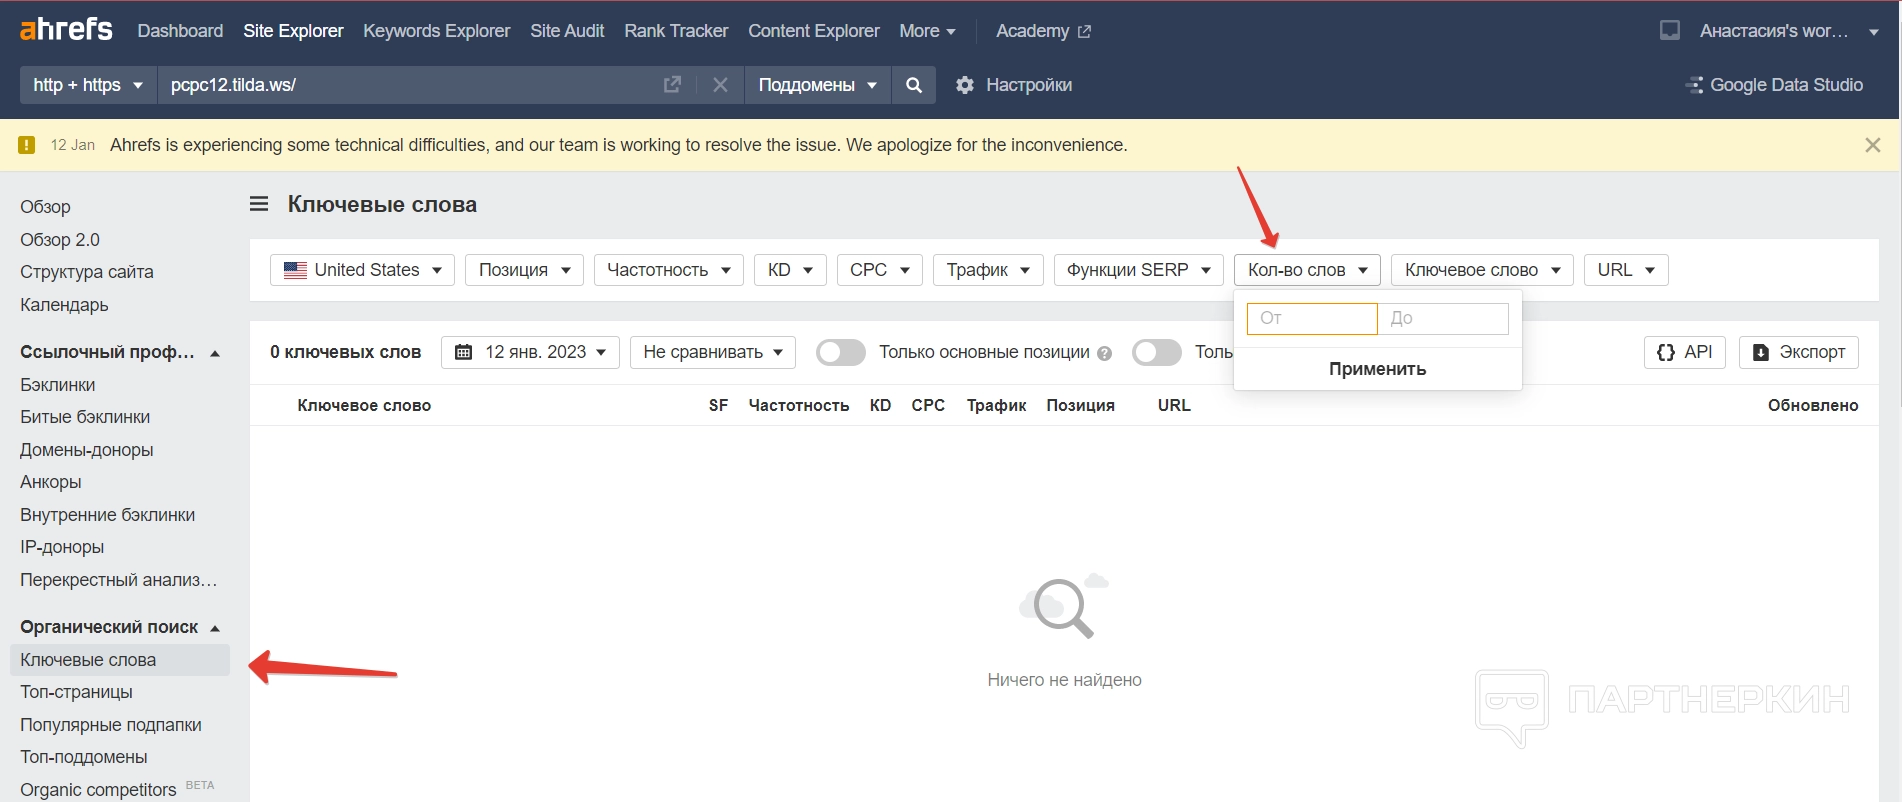Dismiss the technical difficulties banner
This screenshot has height=802, width=1902.
(x=1872, y=145)
